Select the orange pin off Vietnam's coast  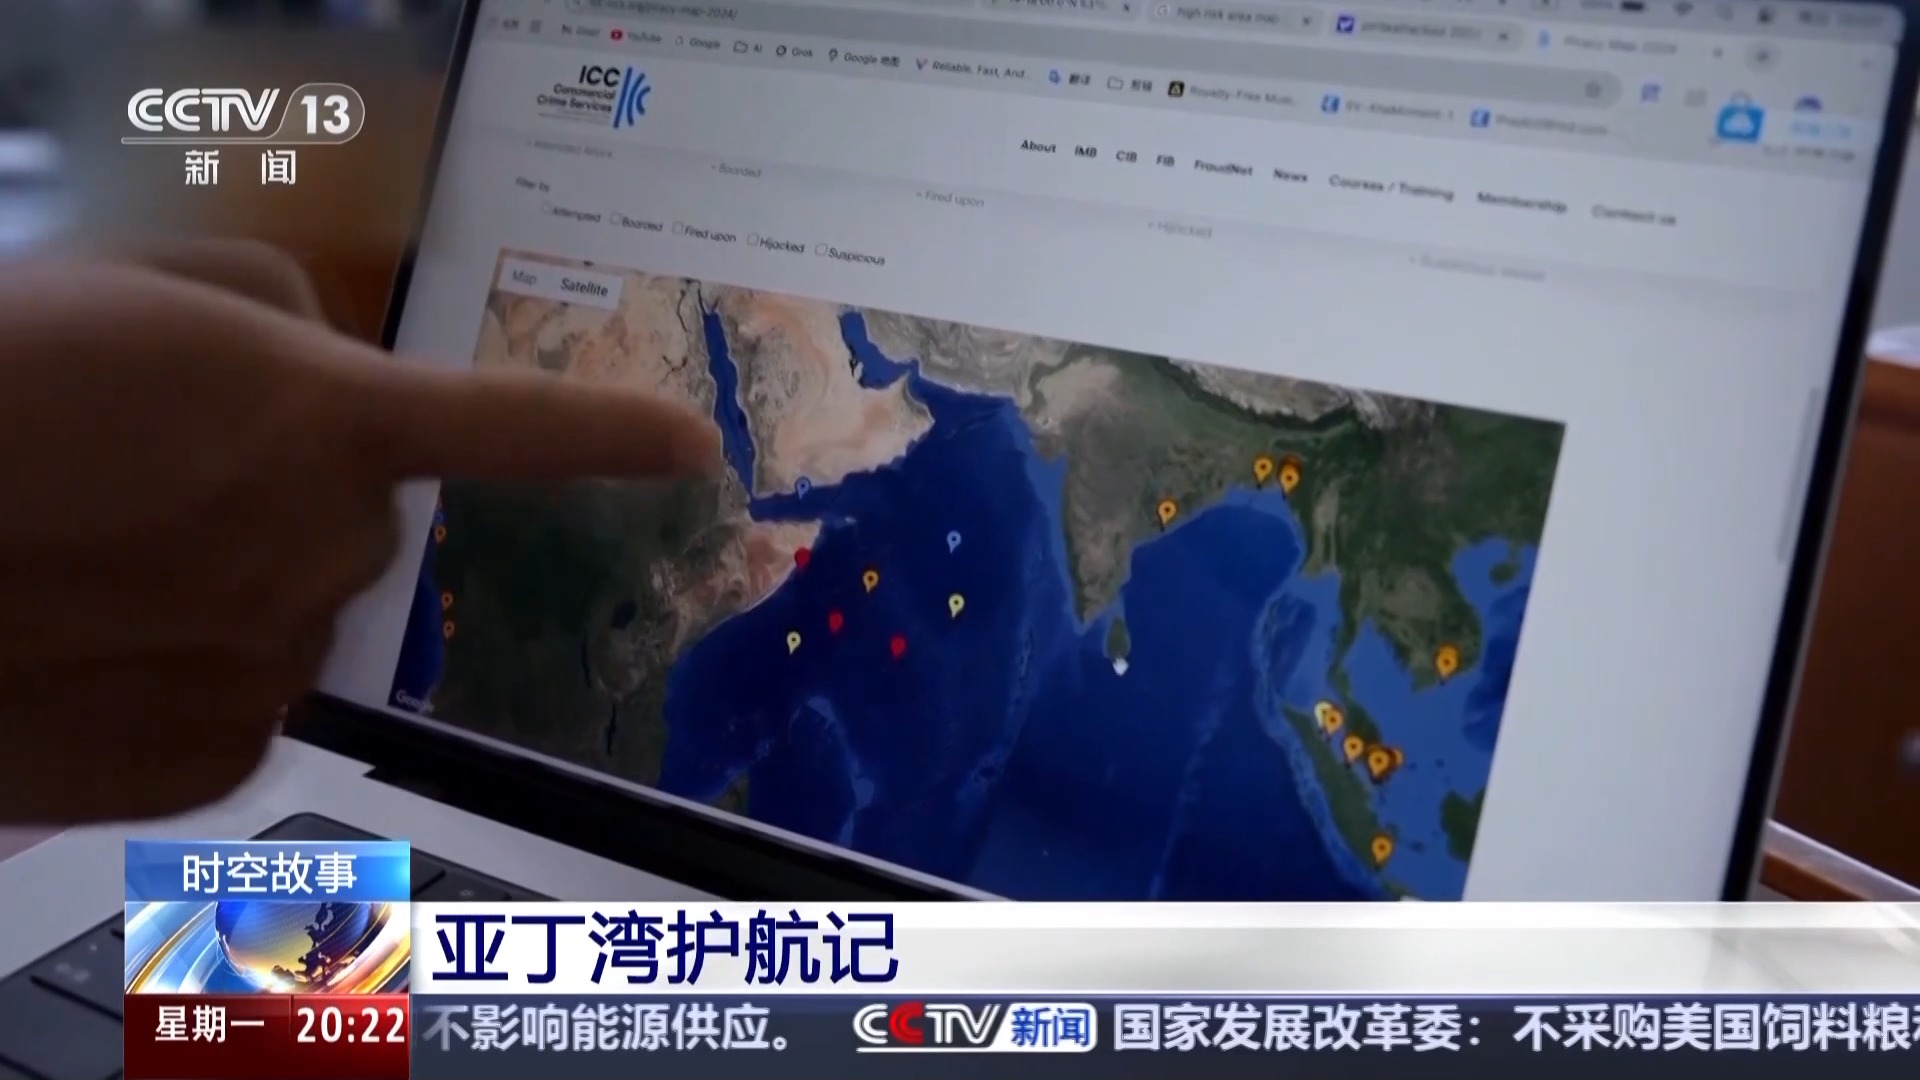(x=1446, y=661)
